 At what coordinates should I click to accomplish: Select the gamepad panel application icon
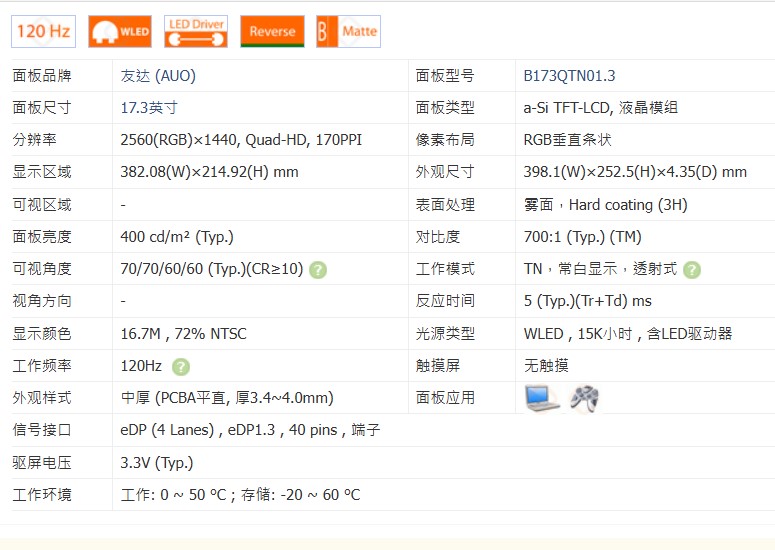pos(585,398)
